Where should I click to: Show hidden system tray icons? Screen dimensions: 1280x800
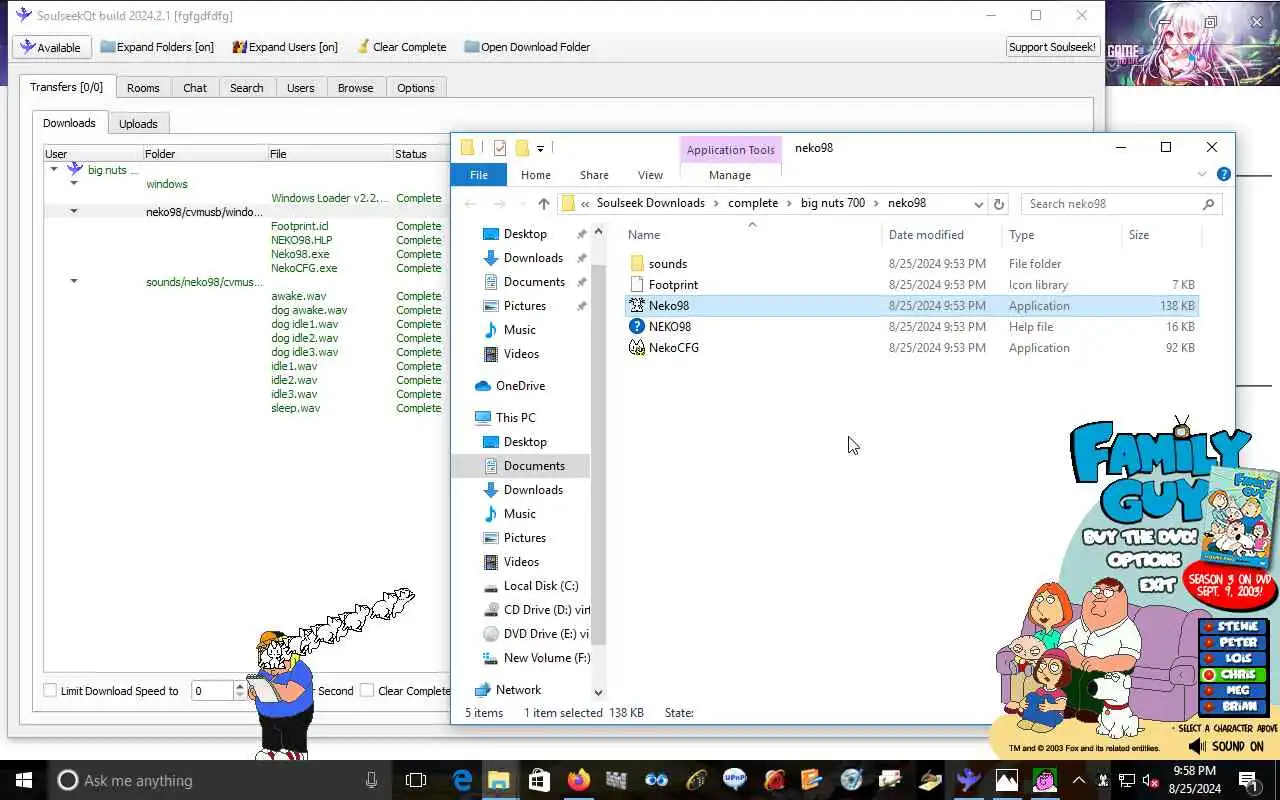[1078, 780]
